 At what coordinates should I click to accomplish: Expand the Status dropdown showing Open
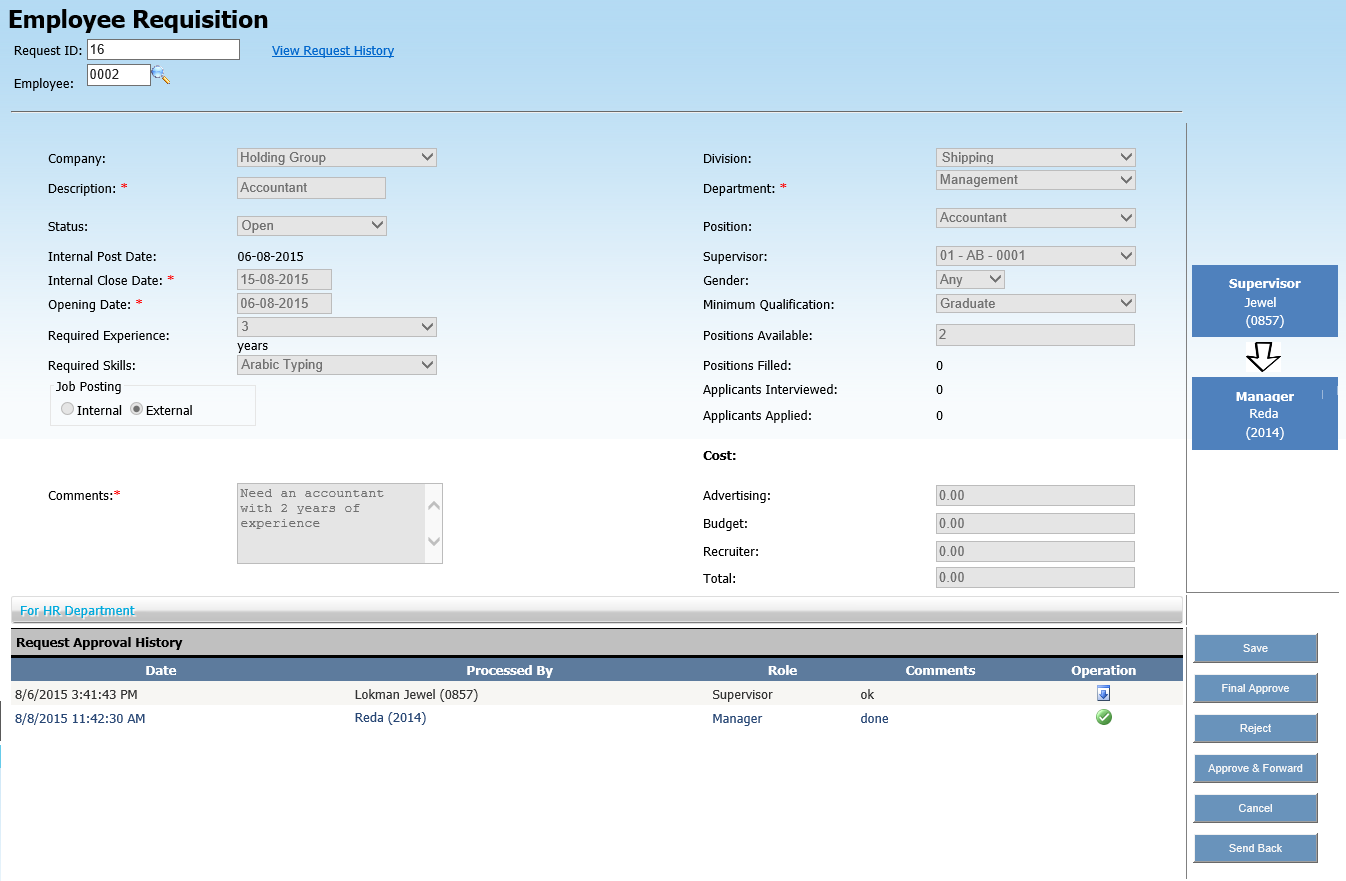click(312, 226)
